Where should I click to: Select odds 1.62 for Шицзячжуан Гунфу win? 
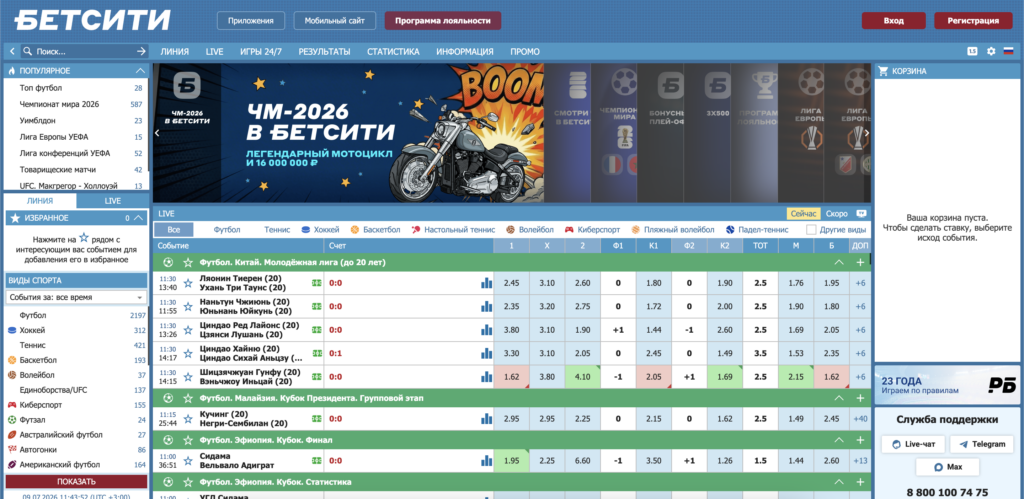512,377
